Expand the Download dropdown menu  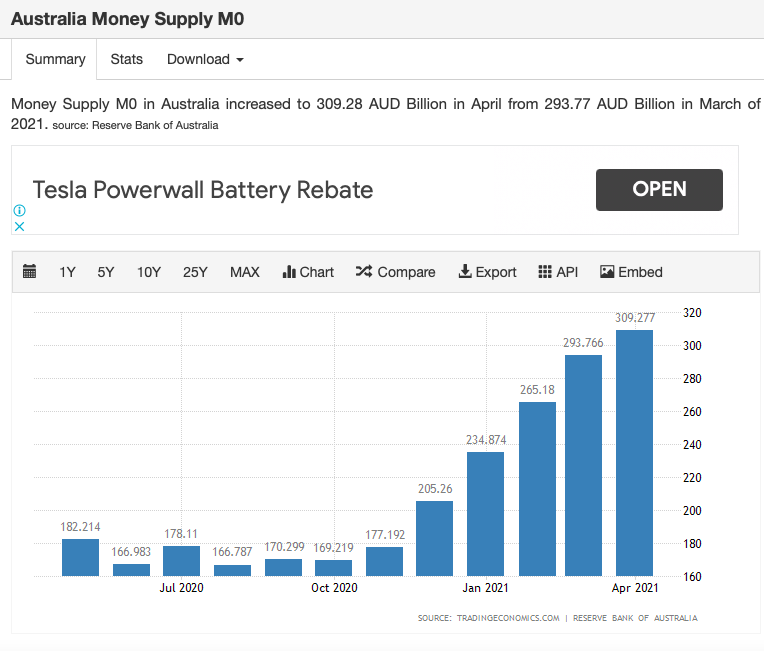point(205,59)
